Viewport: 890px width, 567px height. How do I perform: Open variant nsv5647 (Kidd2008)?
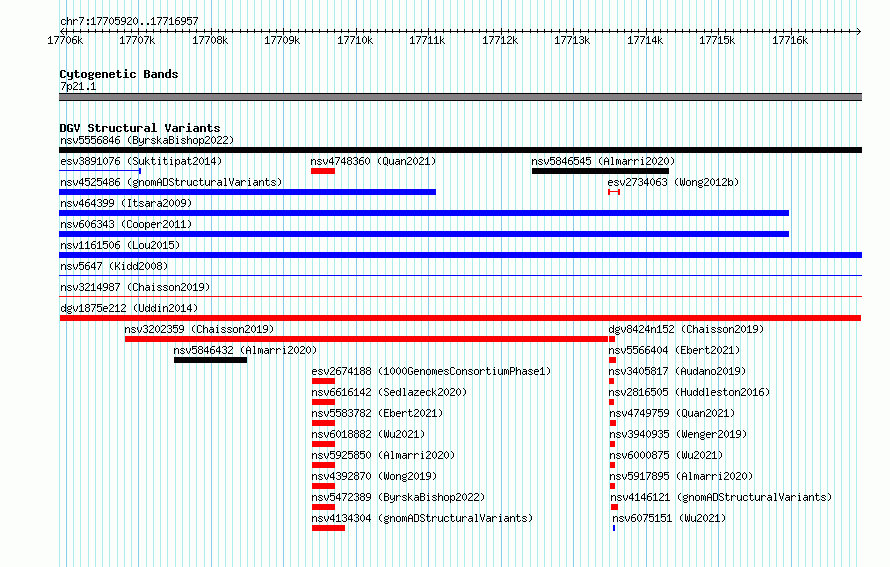tap(114, 266)
